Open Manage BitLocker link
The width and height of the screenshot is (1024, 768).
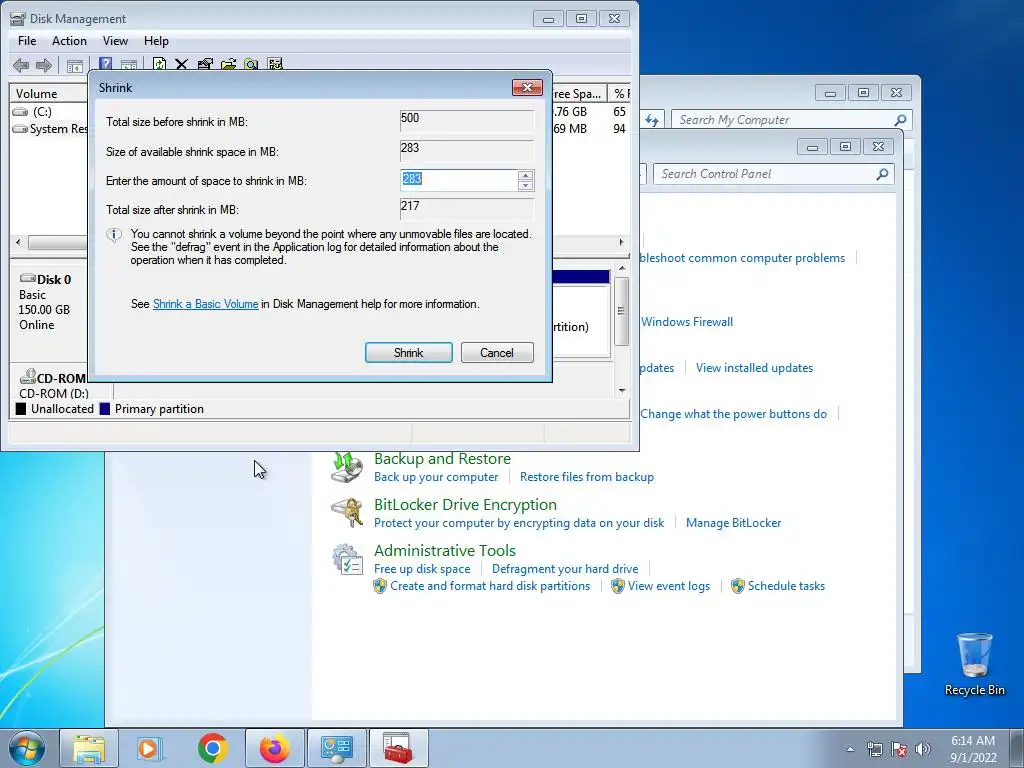point(733,522)
